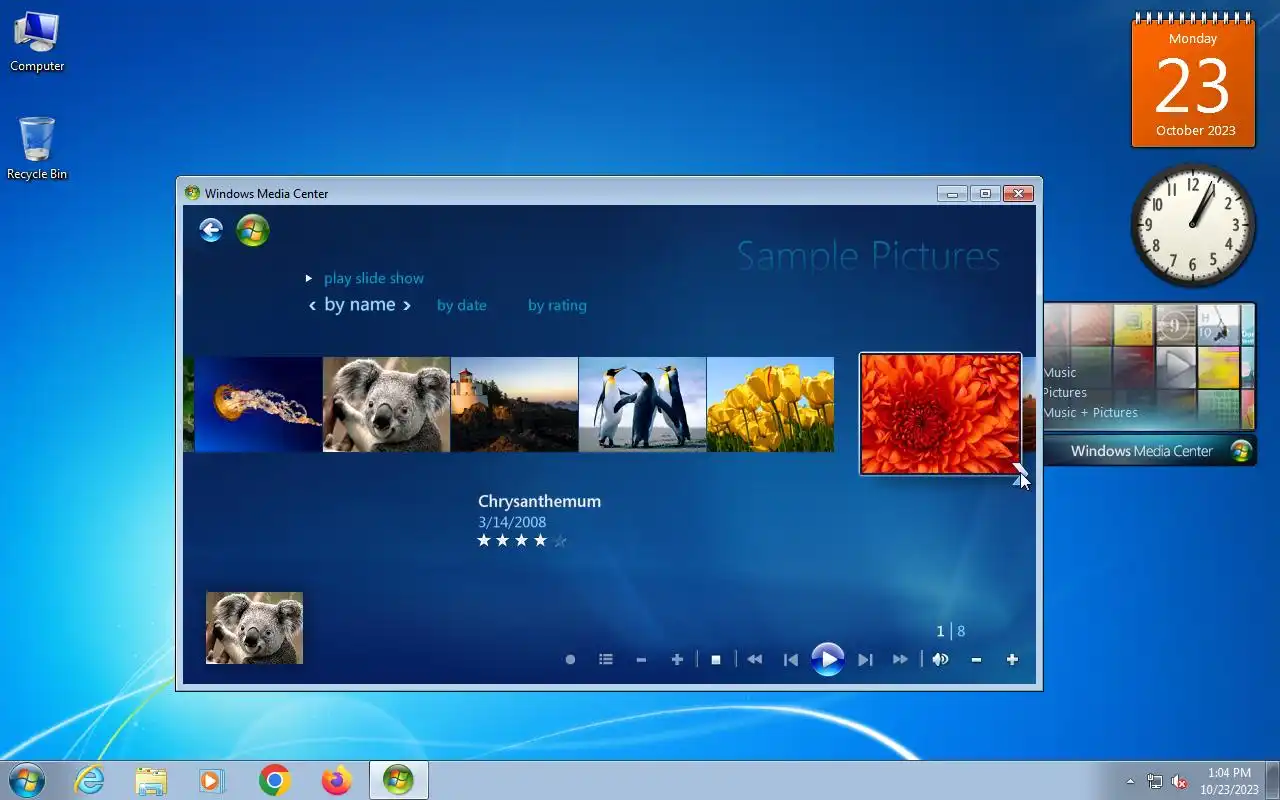Skip to the previous item
This screenshot has height=800, width=1280.
pos(791,660)
